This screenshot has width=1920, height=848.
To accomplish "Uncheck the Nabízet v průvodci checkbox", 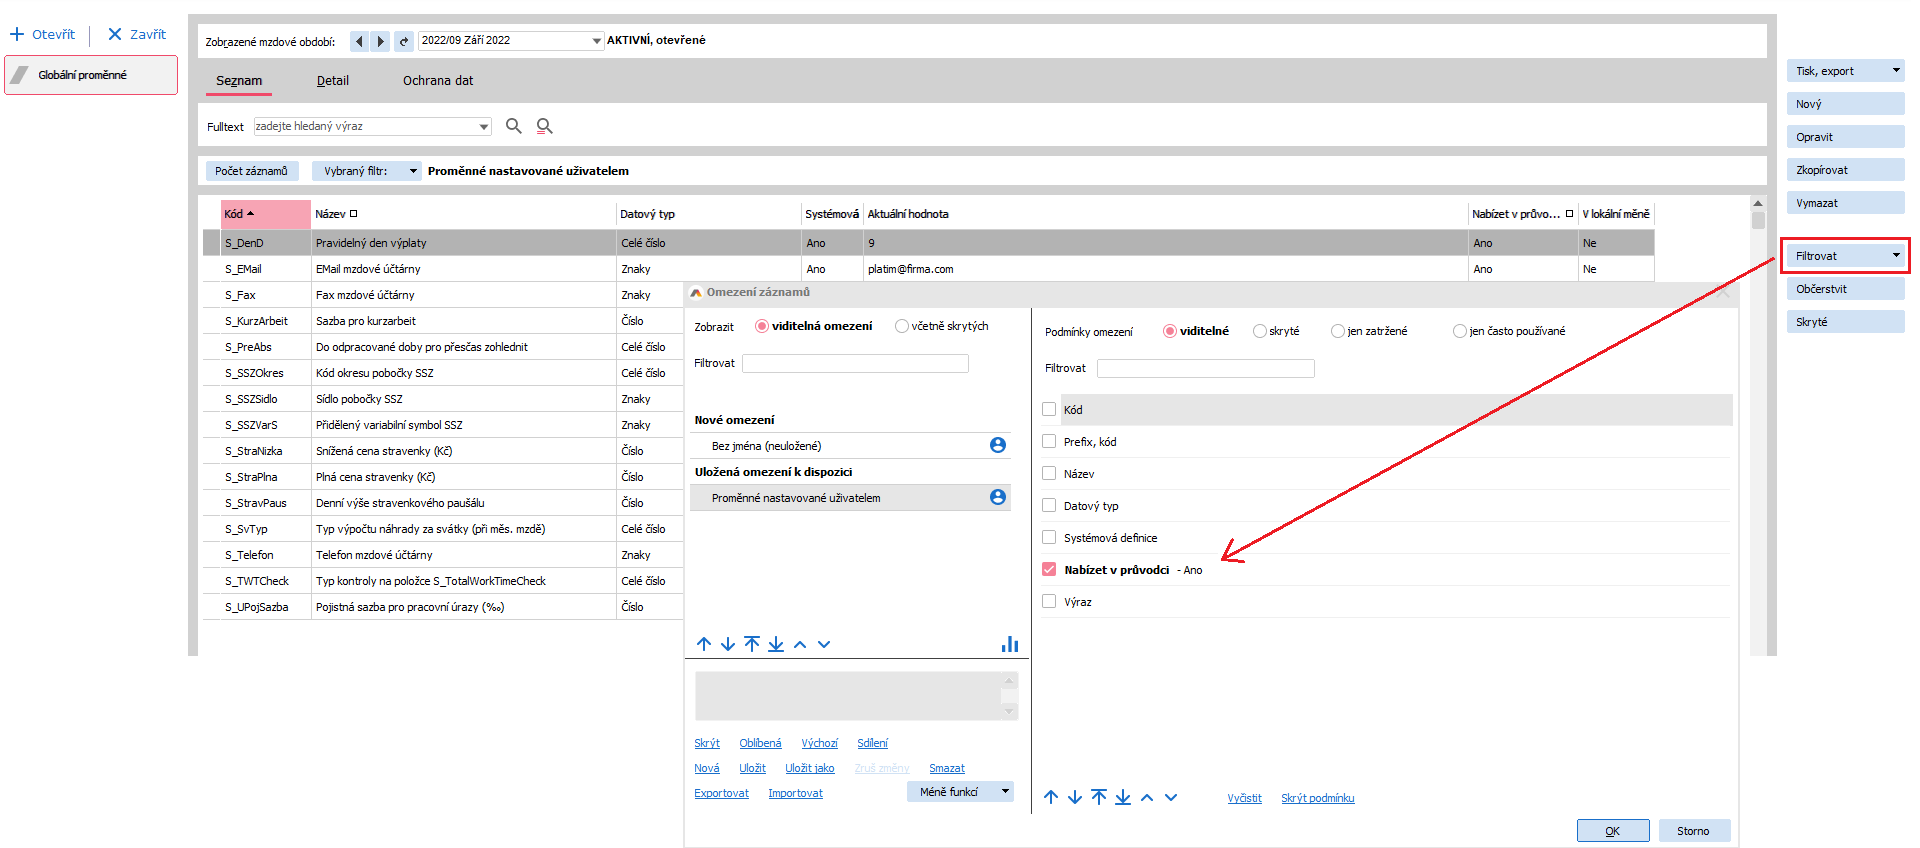I will coord(1049,570).
